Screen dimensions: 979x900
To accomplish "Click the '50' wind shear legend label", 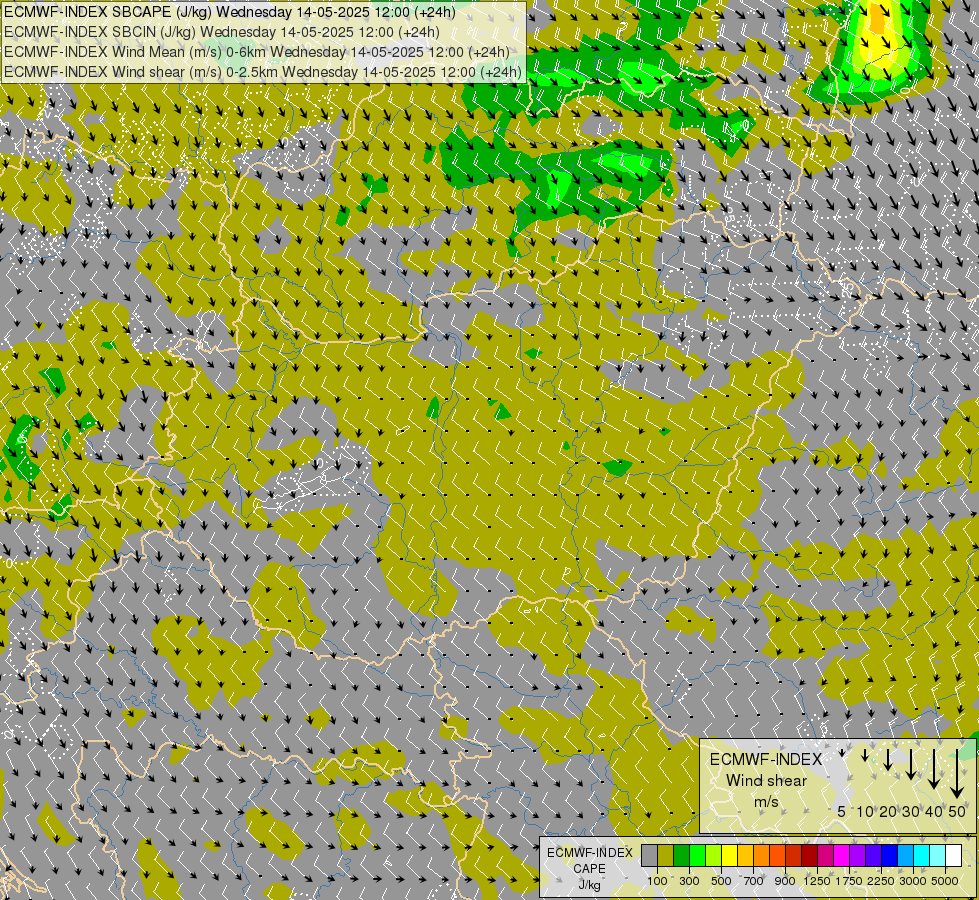I will [957, 811].
